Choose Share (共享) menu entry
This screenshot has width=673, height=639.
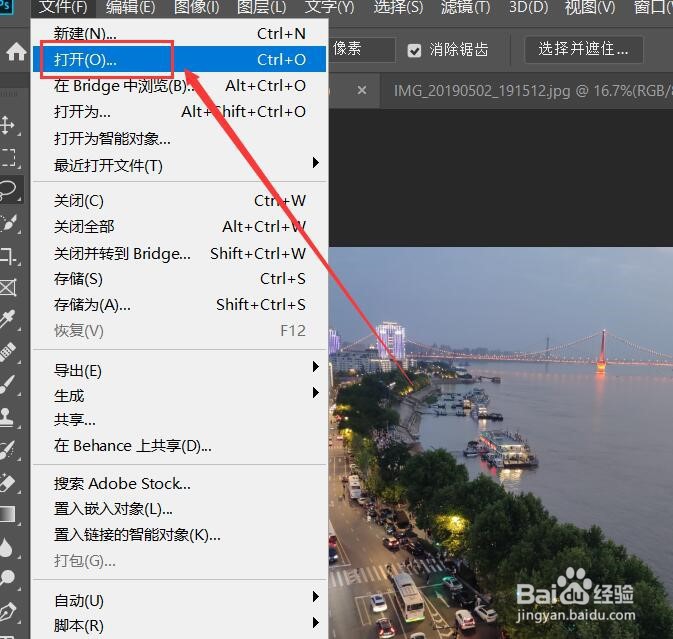click(179, 420)
